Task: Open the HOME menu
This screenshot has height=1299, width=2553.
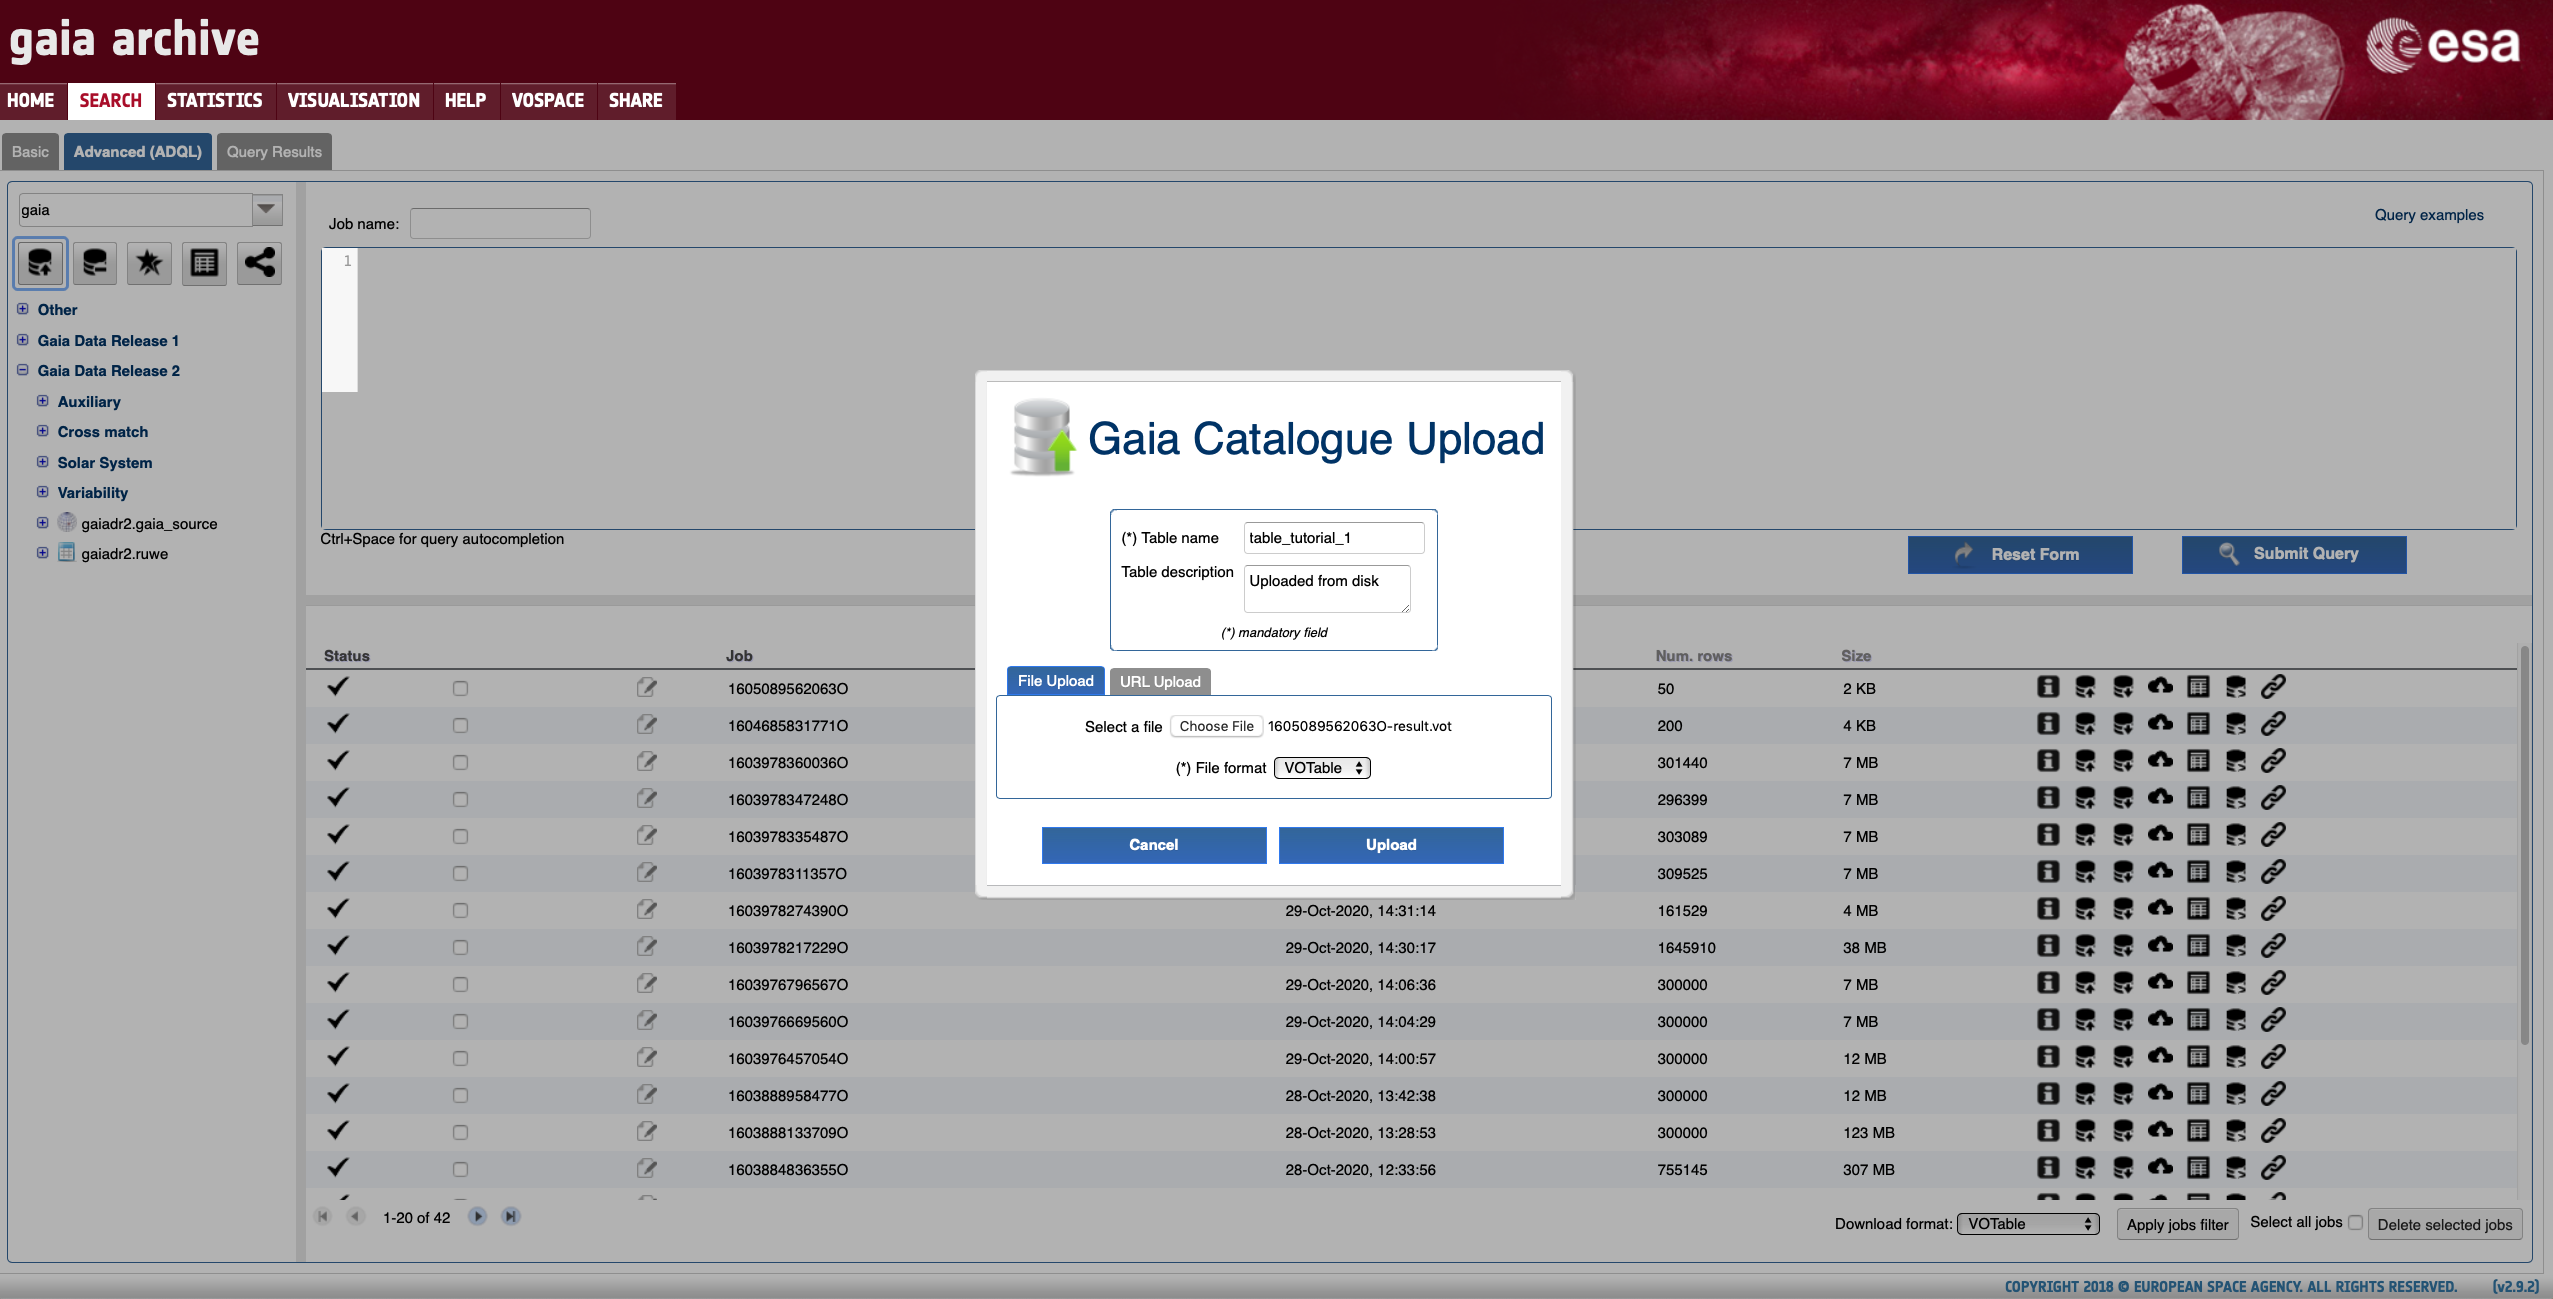Action: tap(31, 100)
